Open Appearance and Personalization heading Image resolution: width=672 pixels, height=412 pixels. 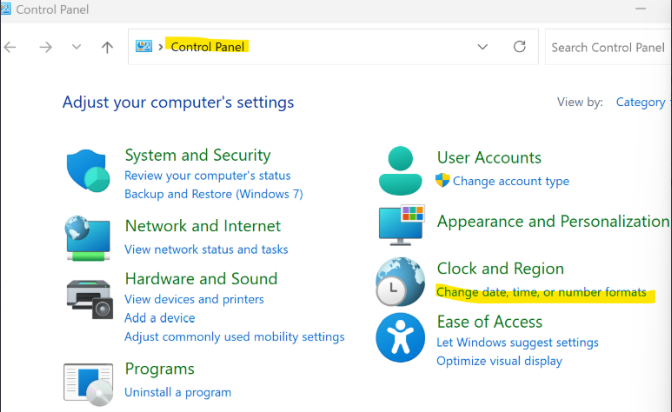coord(553,221)
